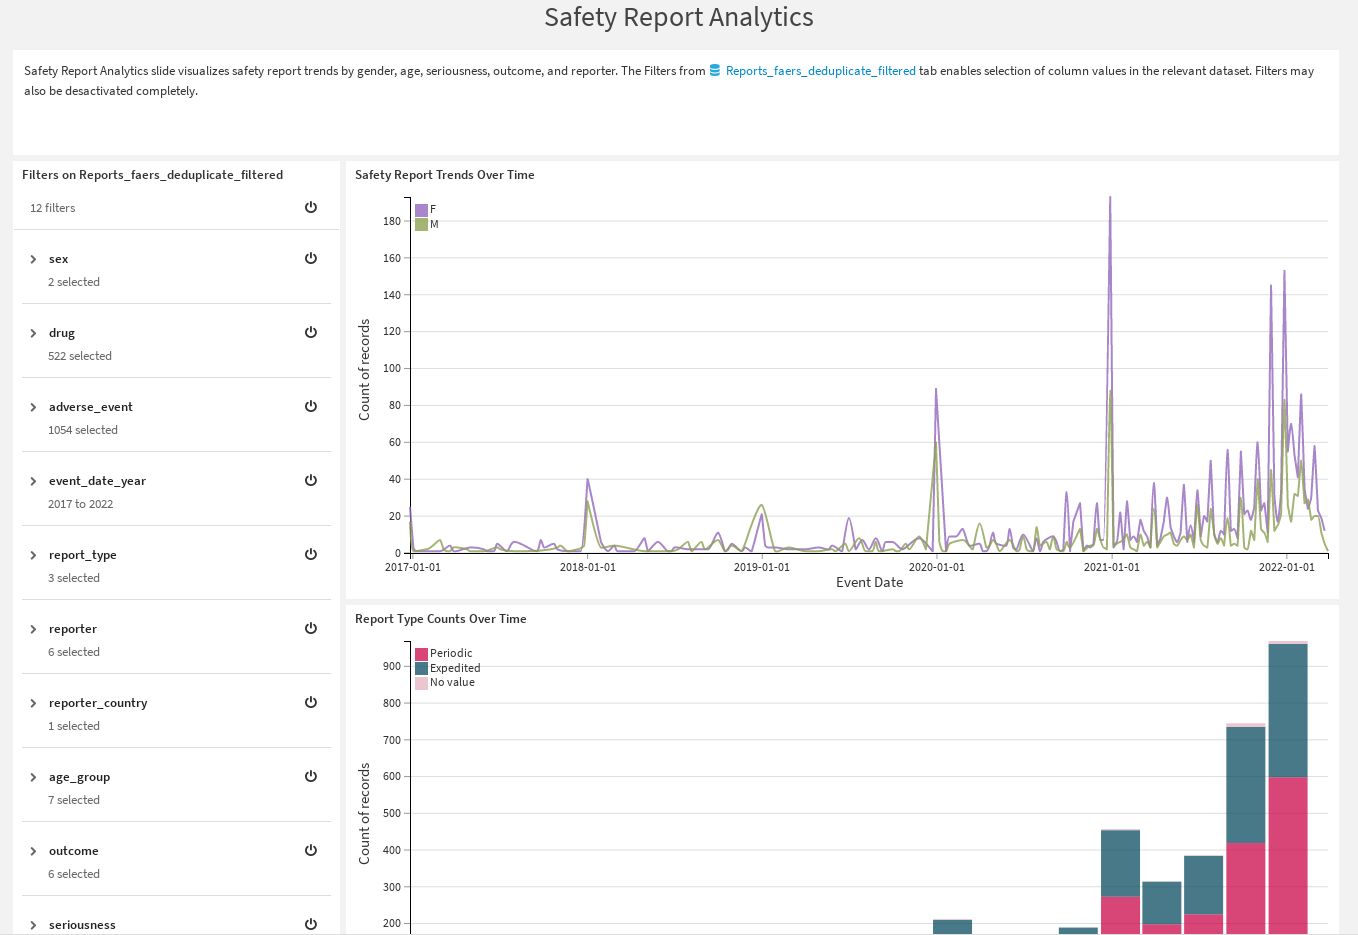Expand the sex filter section

[x=33, y=259]
